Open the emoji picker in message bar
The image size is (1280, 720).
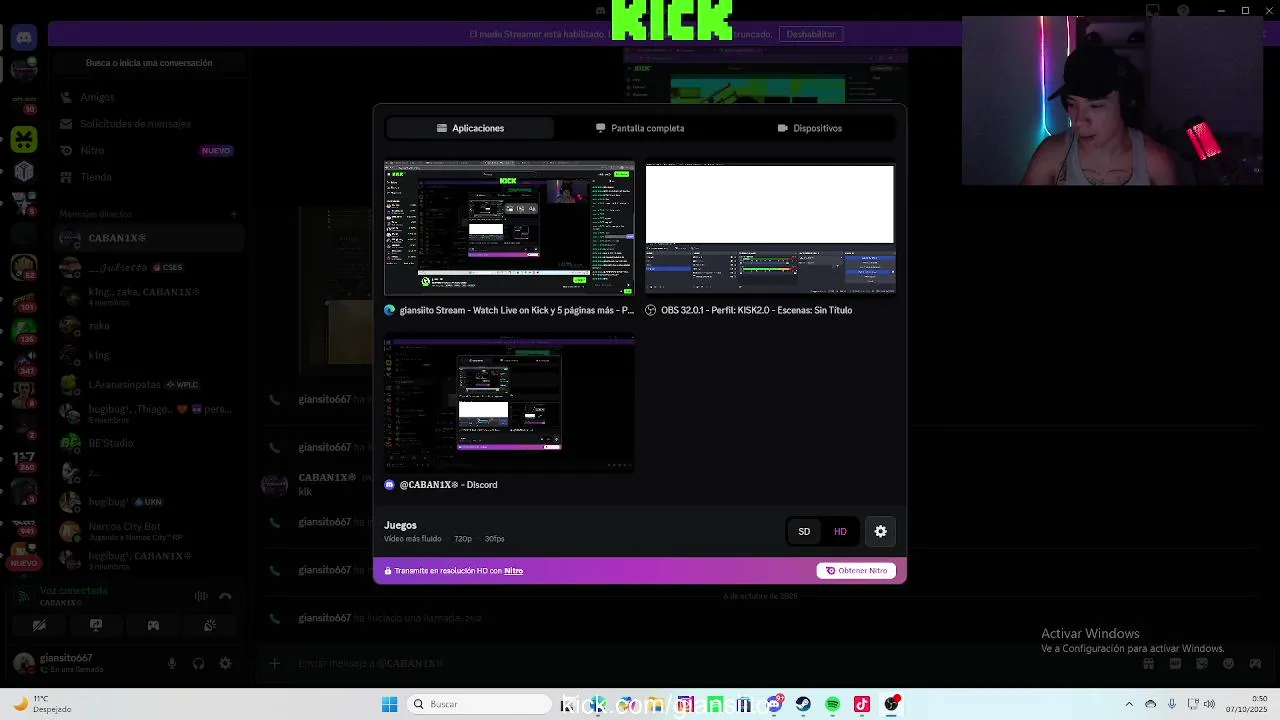1228,663
